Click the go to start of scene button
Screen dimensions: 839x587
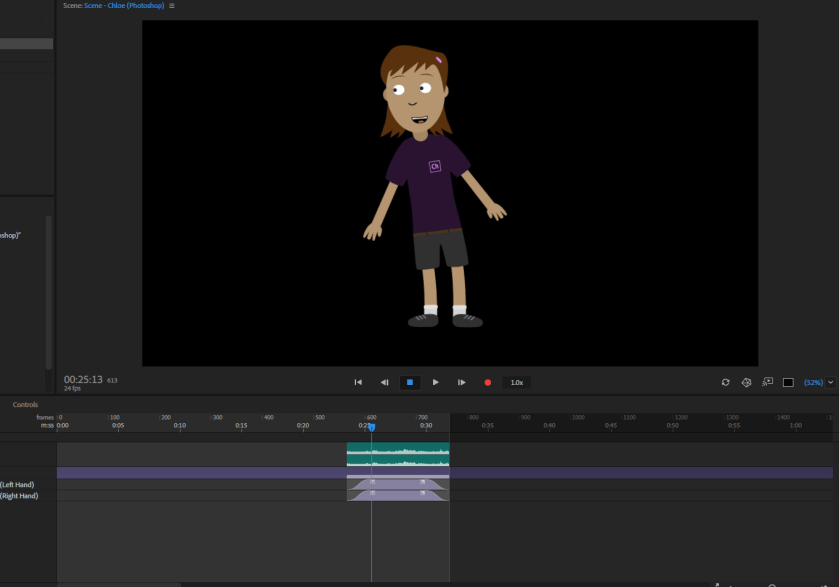point(358,382)
